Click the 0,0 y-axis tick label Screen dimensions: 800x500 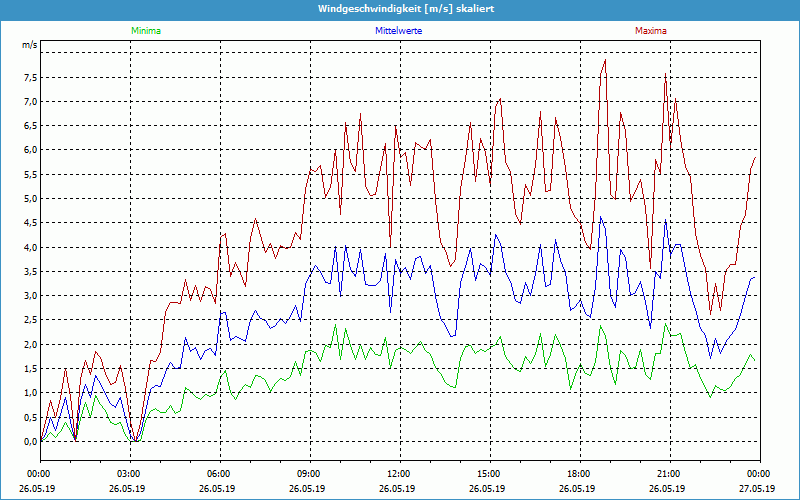(29, 441)
